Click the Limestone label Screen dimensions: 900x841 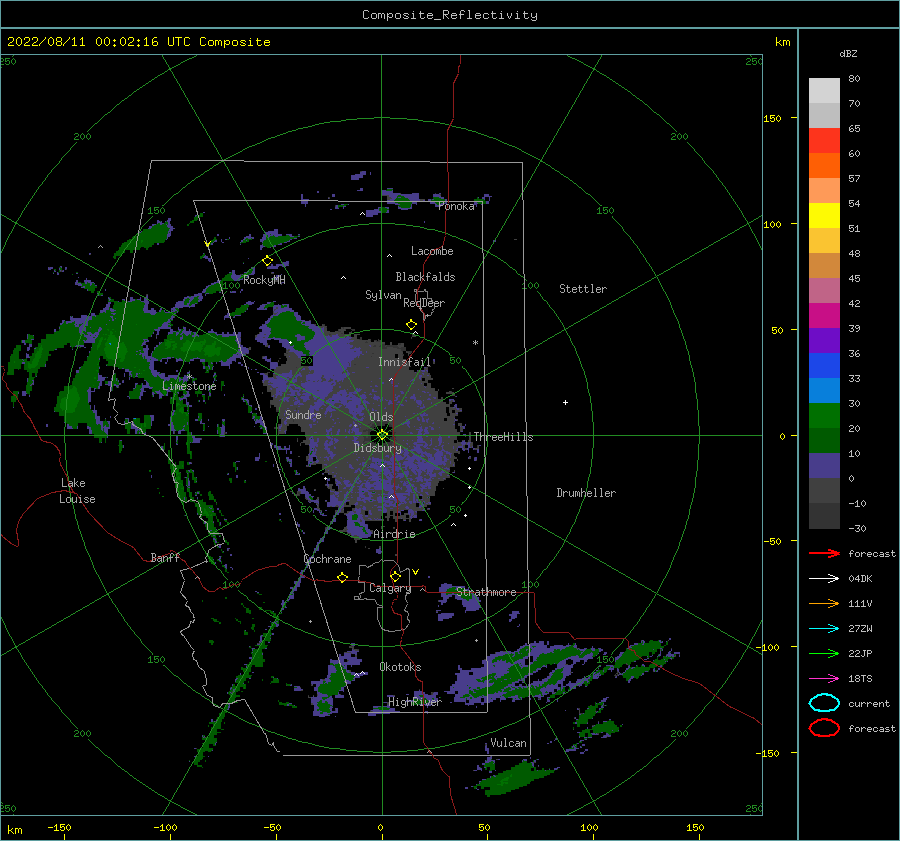(x=189, y=386)
